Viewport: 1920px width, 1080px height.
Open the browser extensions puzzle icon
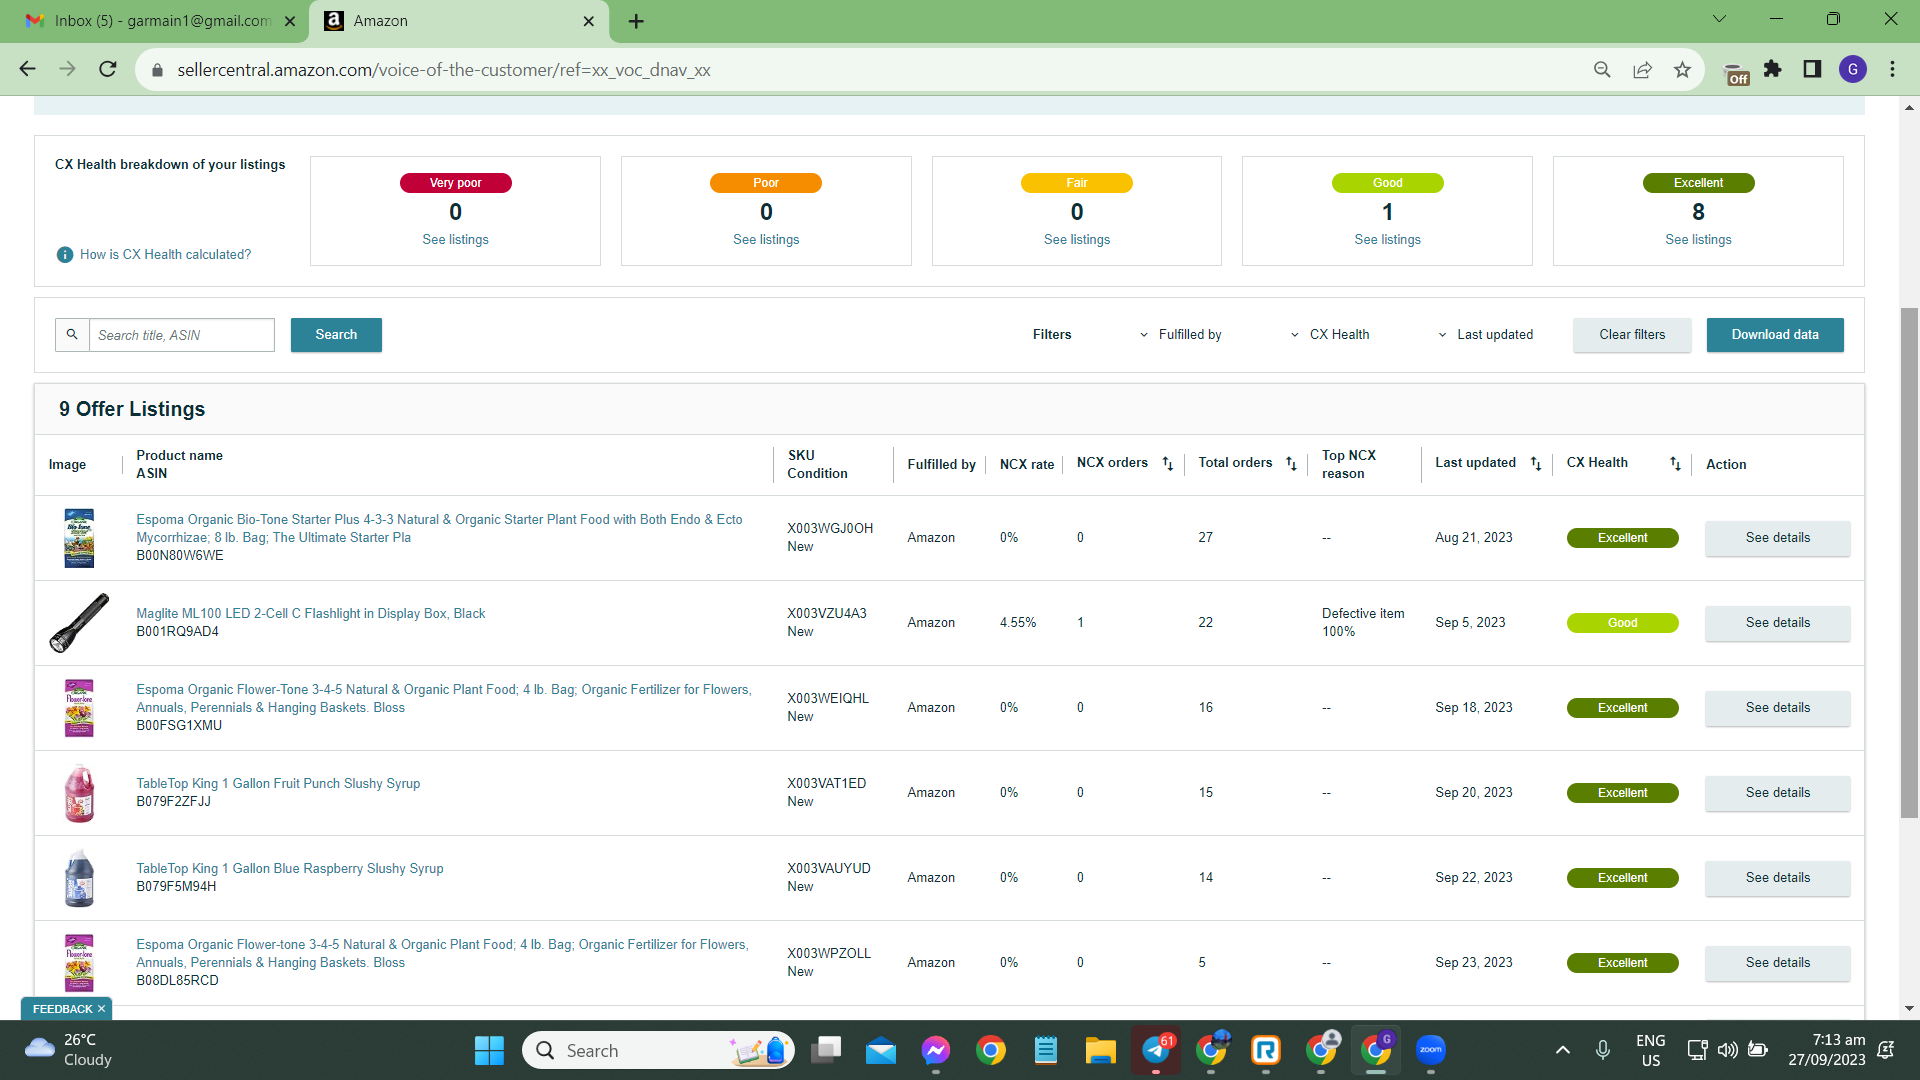(1773, 69)
